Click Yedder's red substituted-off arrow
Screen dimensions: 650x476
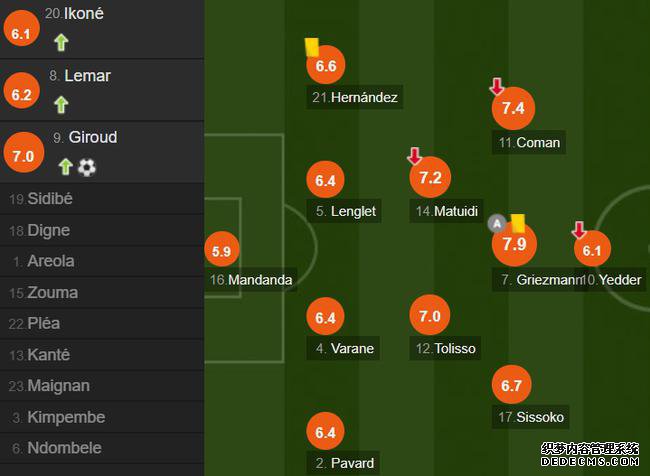(579, 230)
